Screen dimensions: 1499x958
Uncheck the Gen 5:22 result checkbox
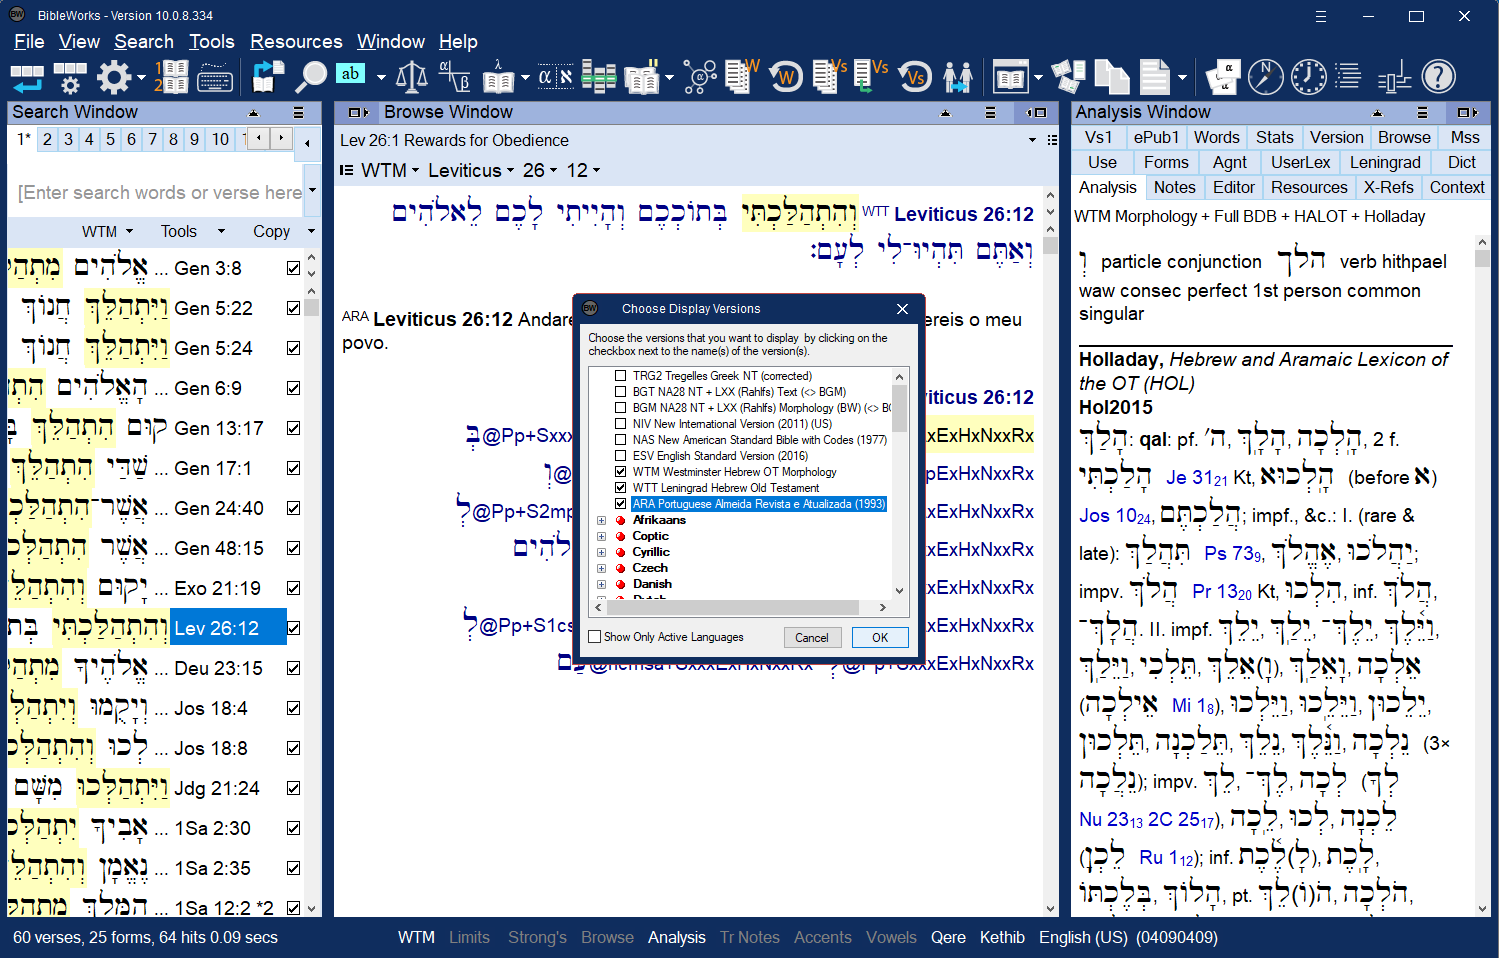293,308
